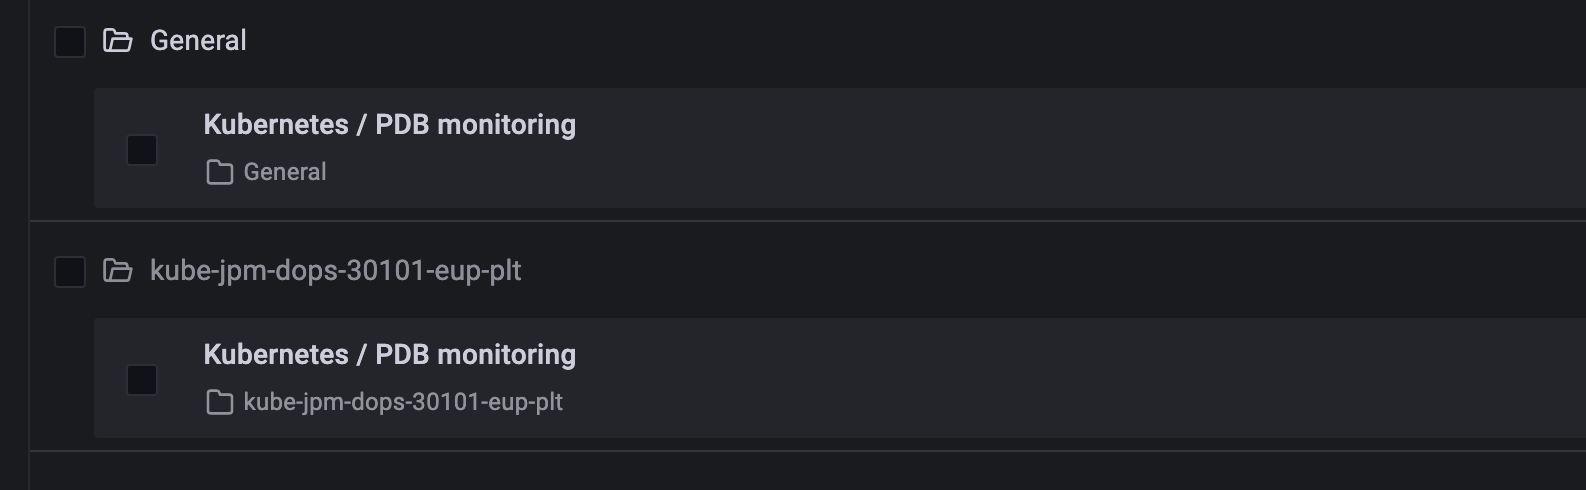Click small folder icon next to General sublabel

point(219,173)
